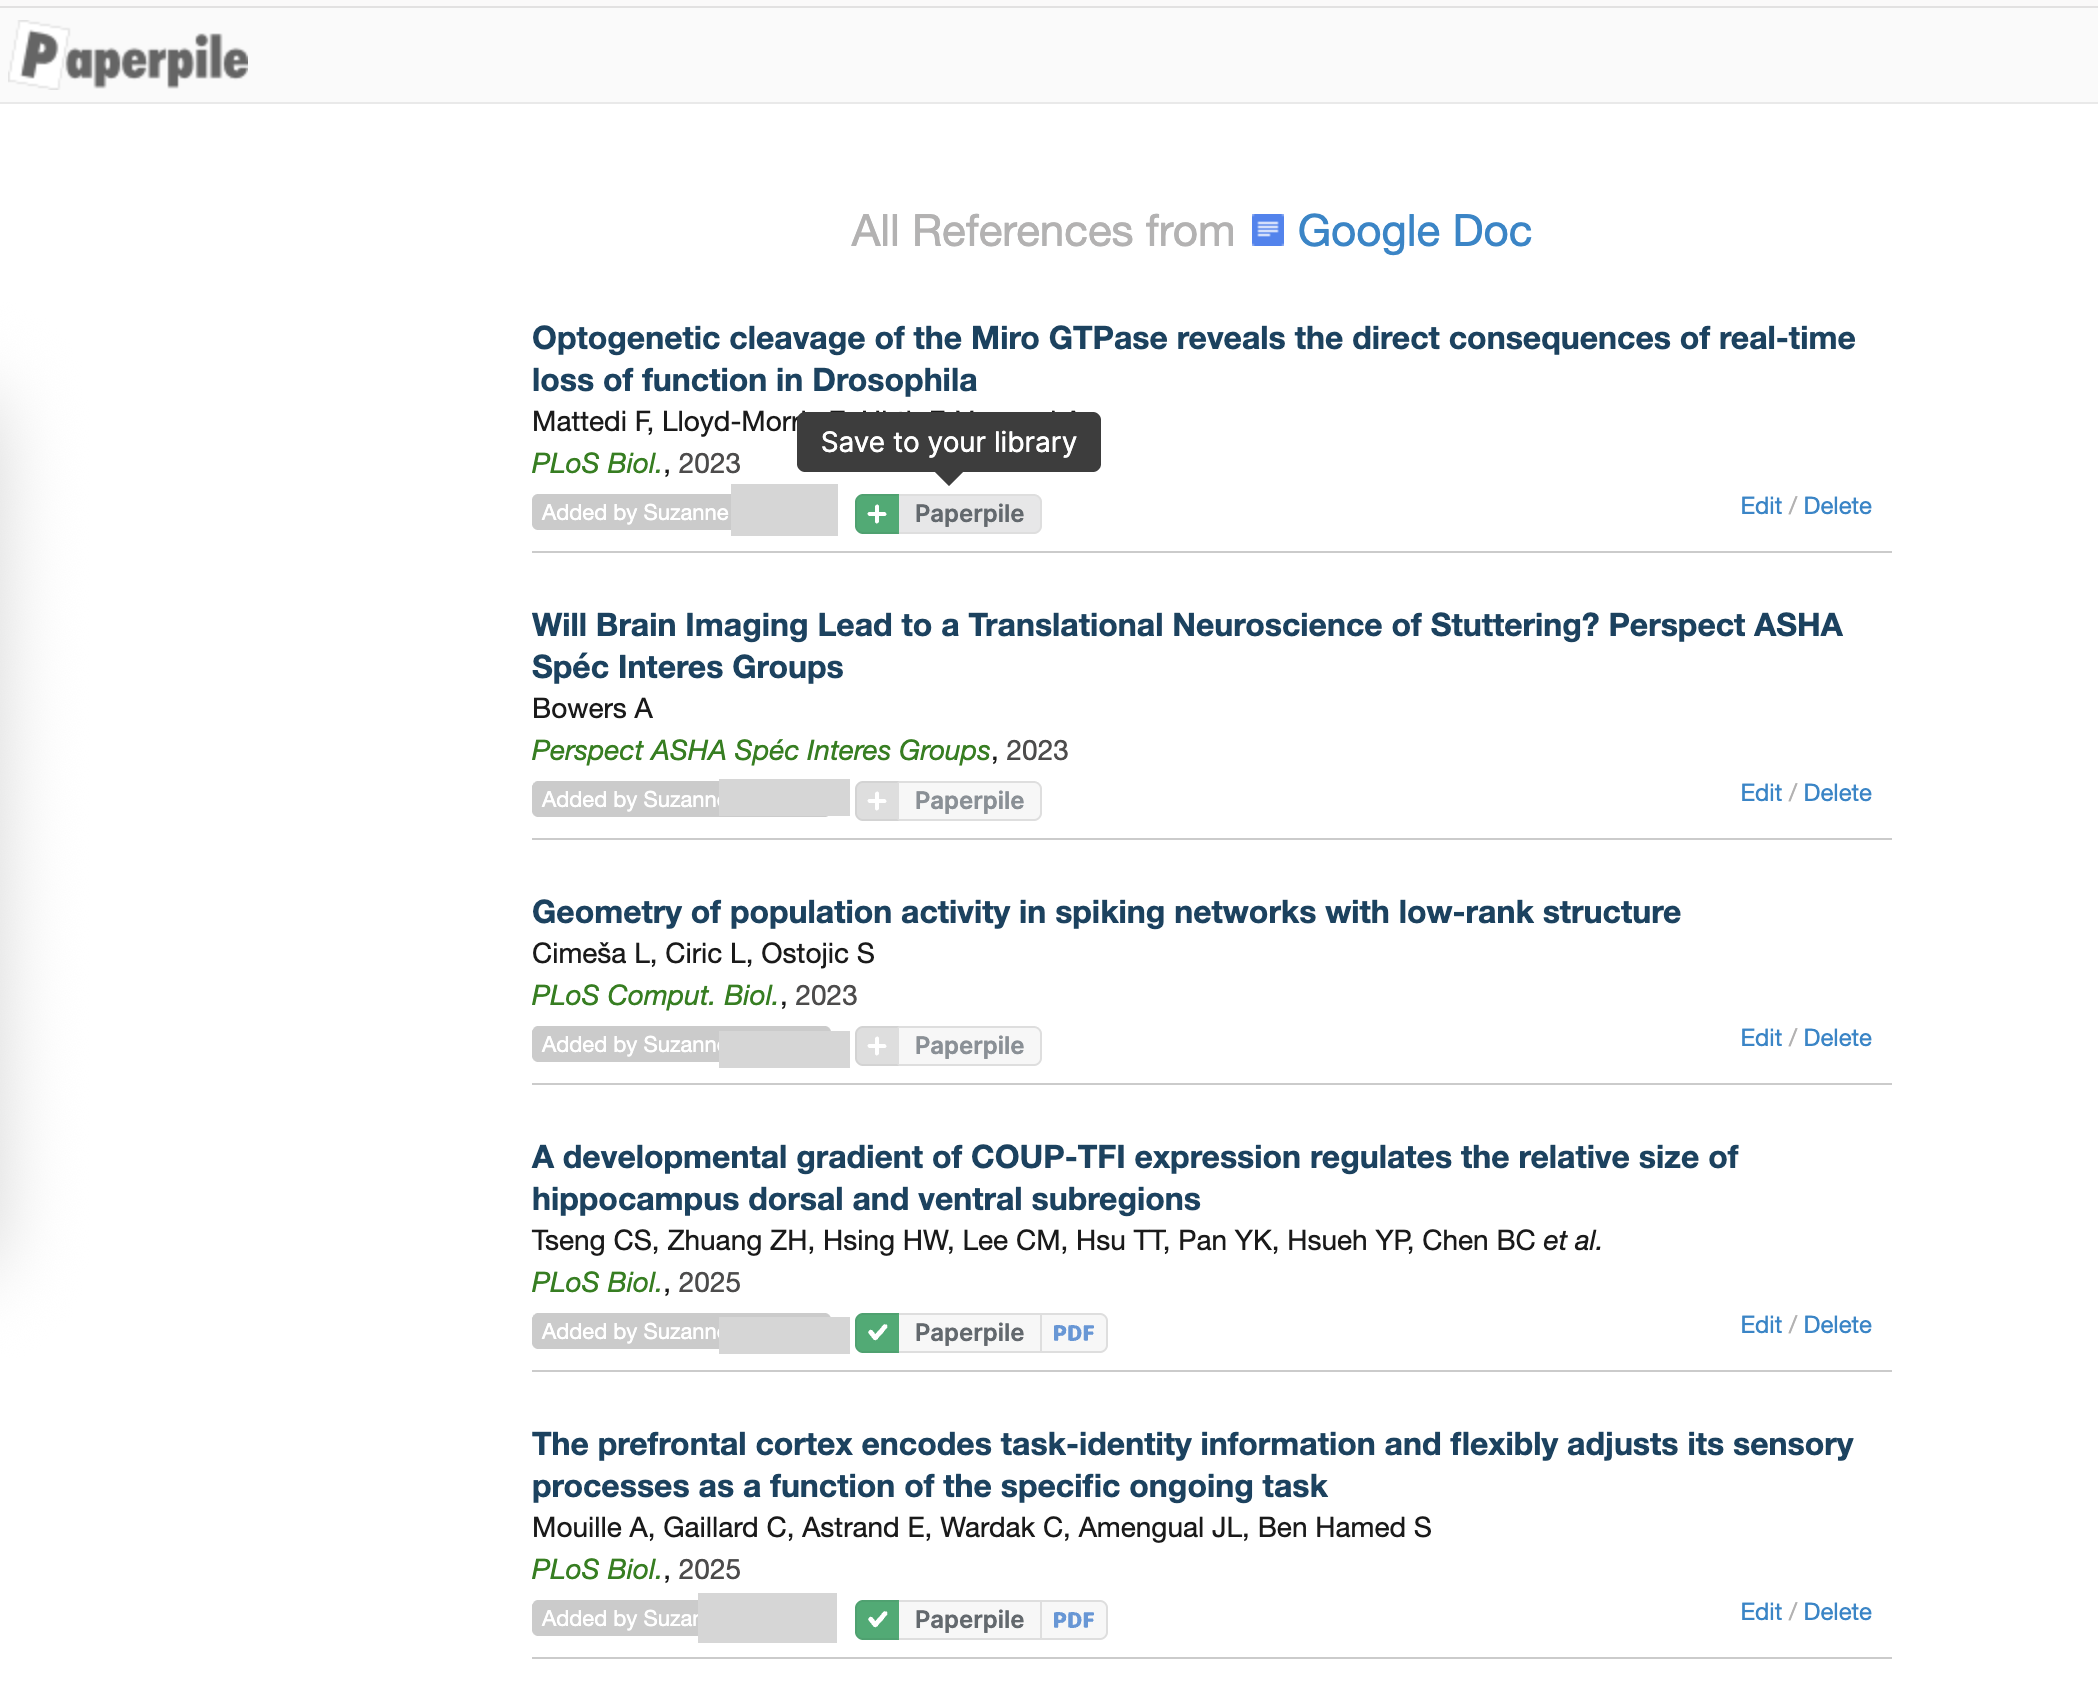This screenshot has width=2098, height=1692.
Task: Click green checkmark for prefrontal cortex paper
Action: click(877, 1620)
